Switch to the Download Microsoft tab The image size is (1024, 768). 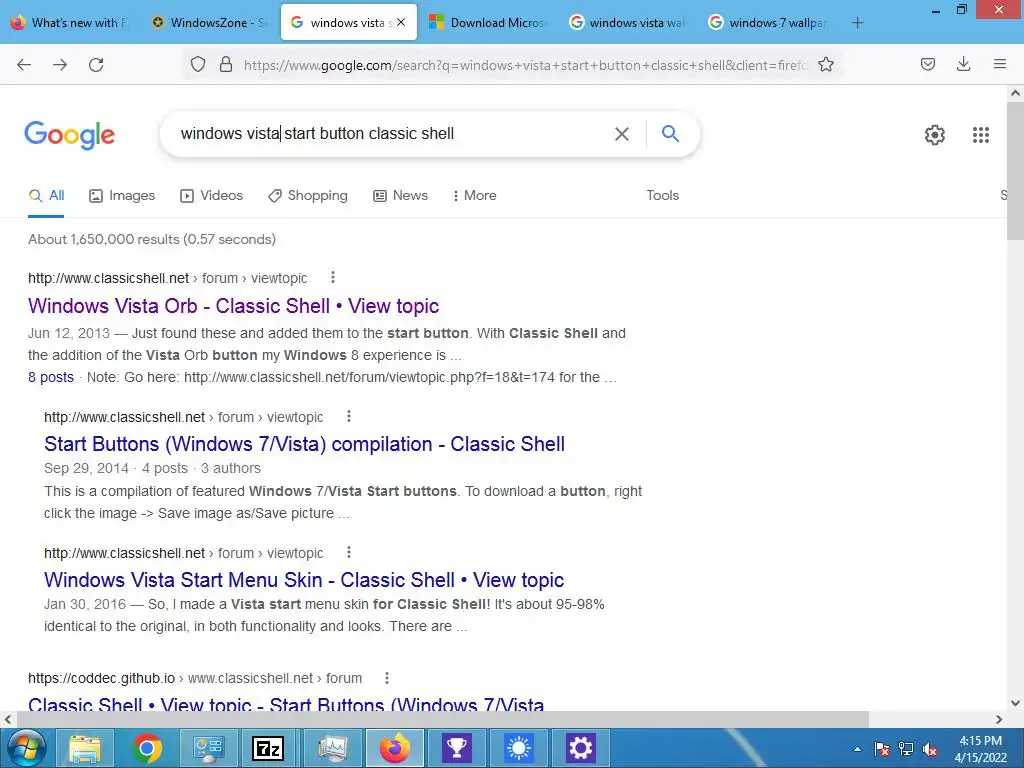[x=488, y=23]
